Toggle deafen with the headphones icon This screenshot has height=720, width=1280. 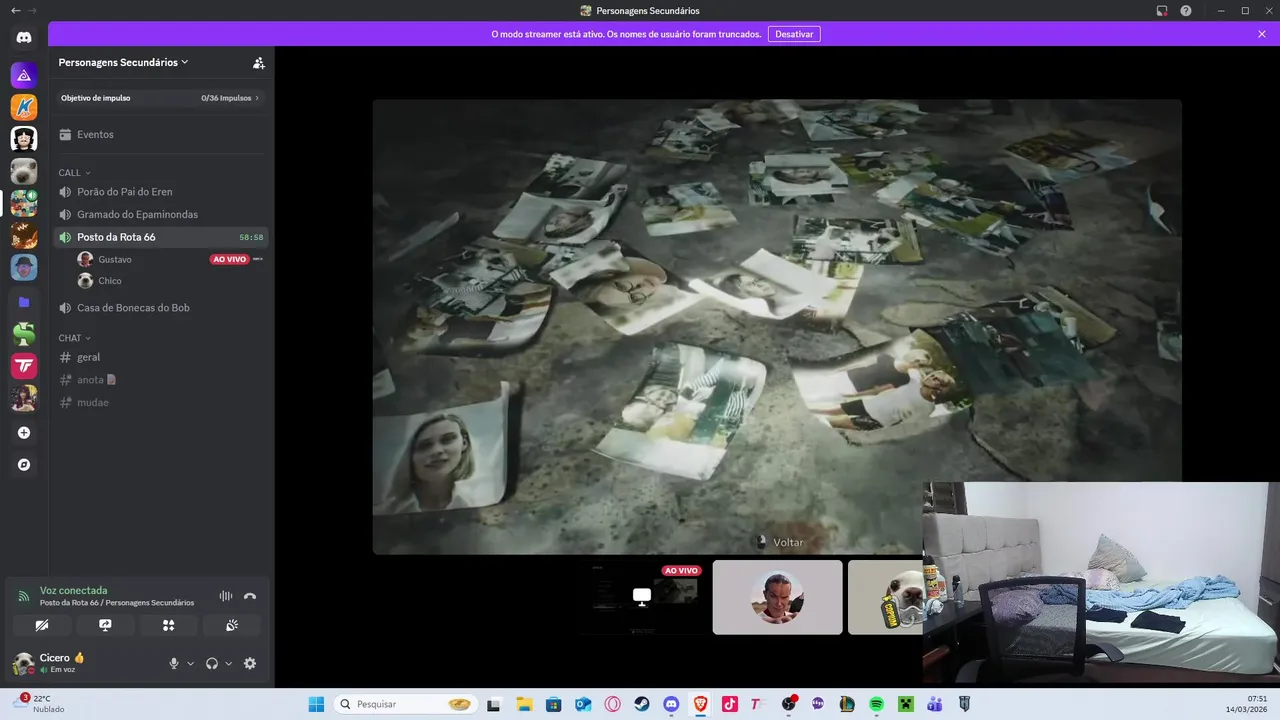[212, 663]
